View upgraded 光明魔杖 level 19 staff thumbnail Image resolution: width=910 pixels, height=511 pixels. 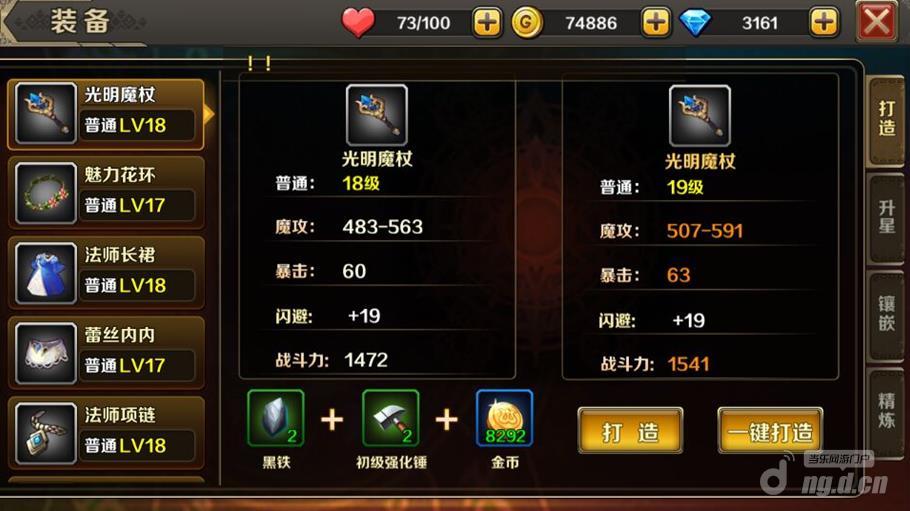[699, 116]
